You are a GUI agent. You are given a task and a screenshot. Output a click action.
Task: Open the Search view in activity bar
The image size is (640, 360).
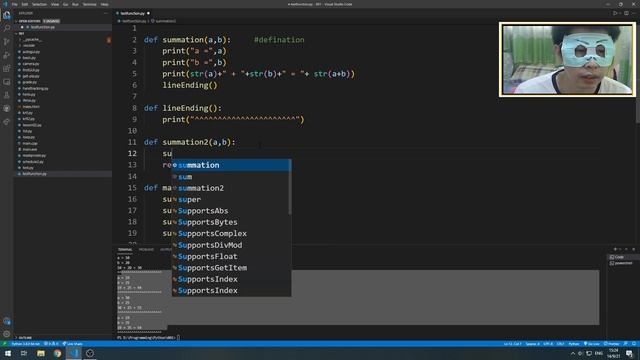(x=7, y=29)
